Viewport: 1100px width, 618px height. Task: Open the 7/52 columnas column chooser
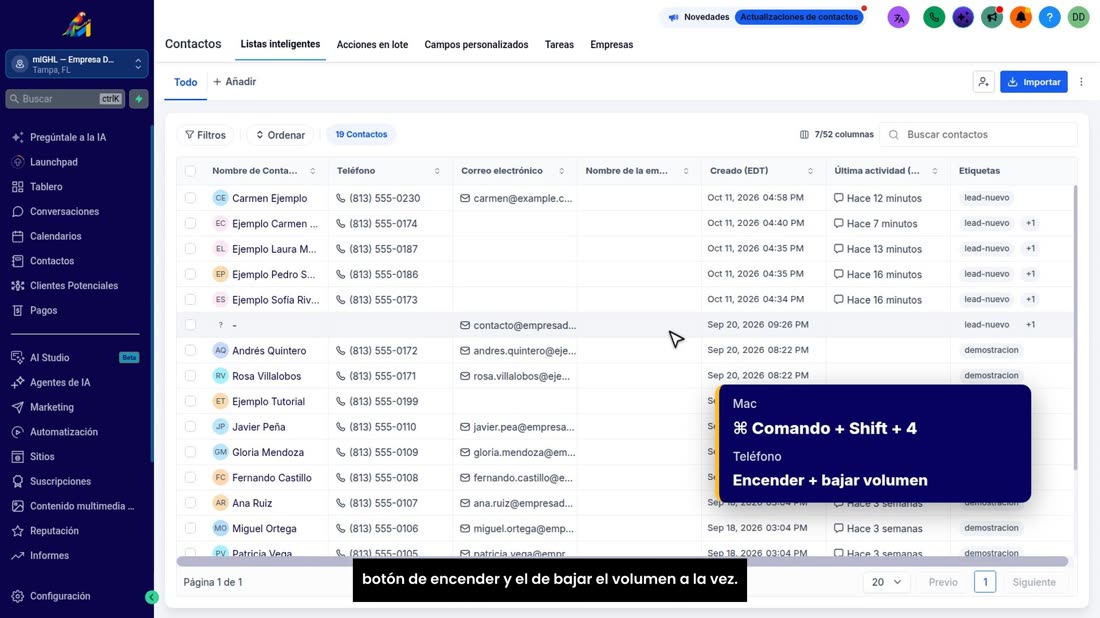836,135
